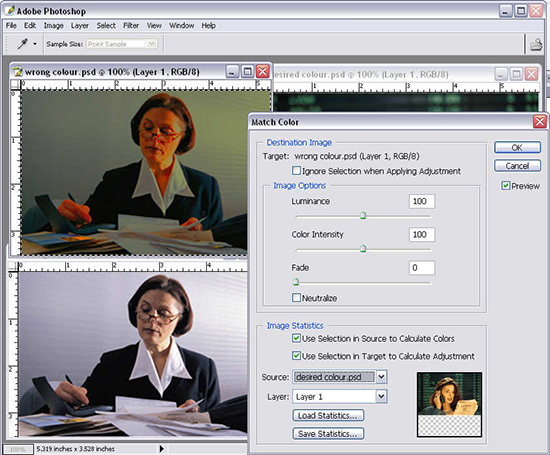Screen dimensions: 550x455
Task: Click the Load Statistics button
Action: click(x=328, y=416)
